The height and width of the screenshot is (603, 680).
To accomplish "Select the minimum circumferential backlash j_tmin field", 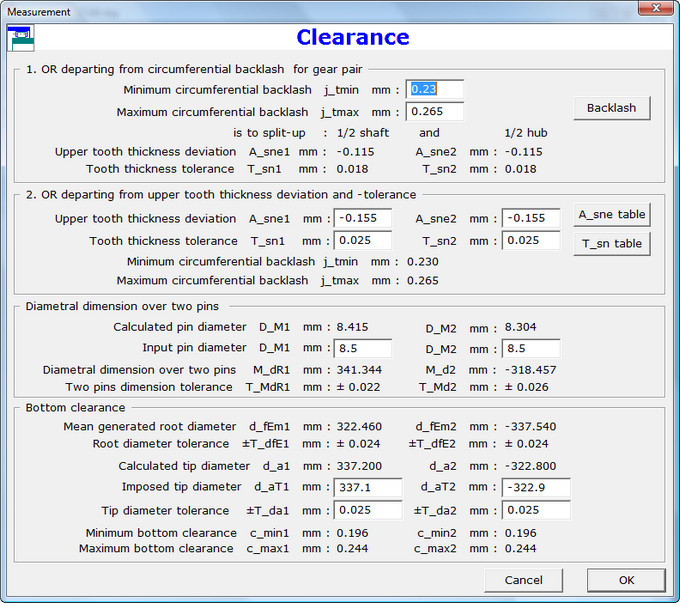I will [x=434, y=89].
